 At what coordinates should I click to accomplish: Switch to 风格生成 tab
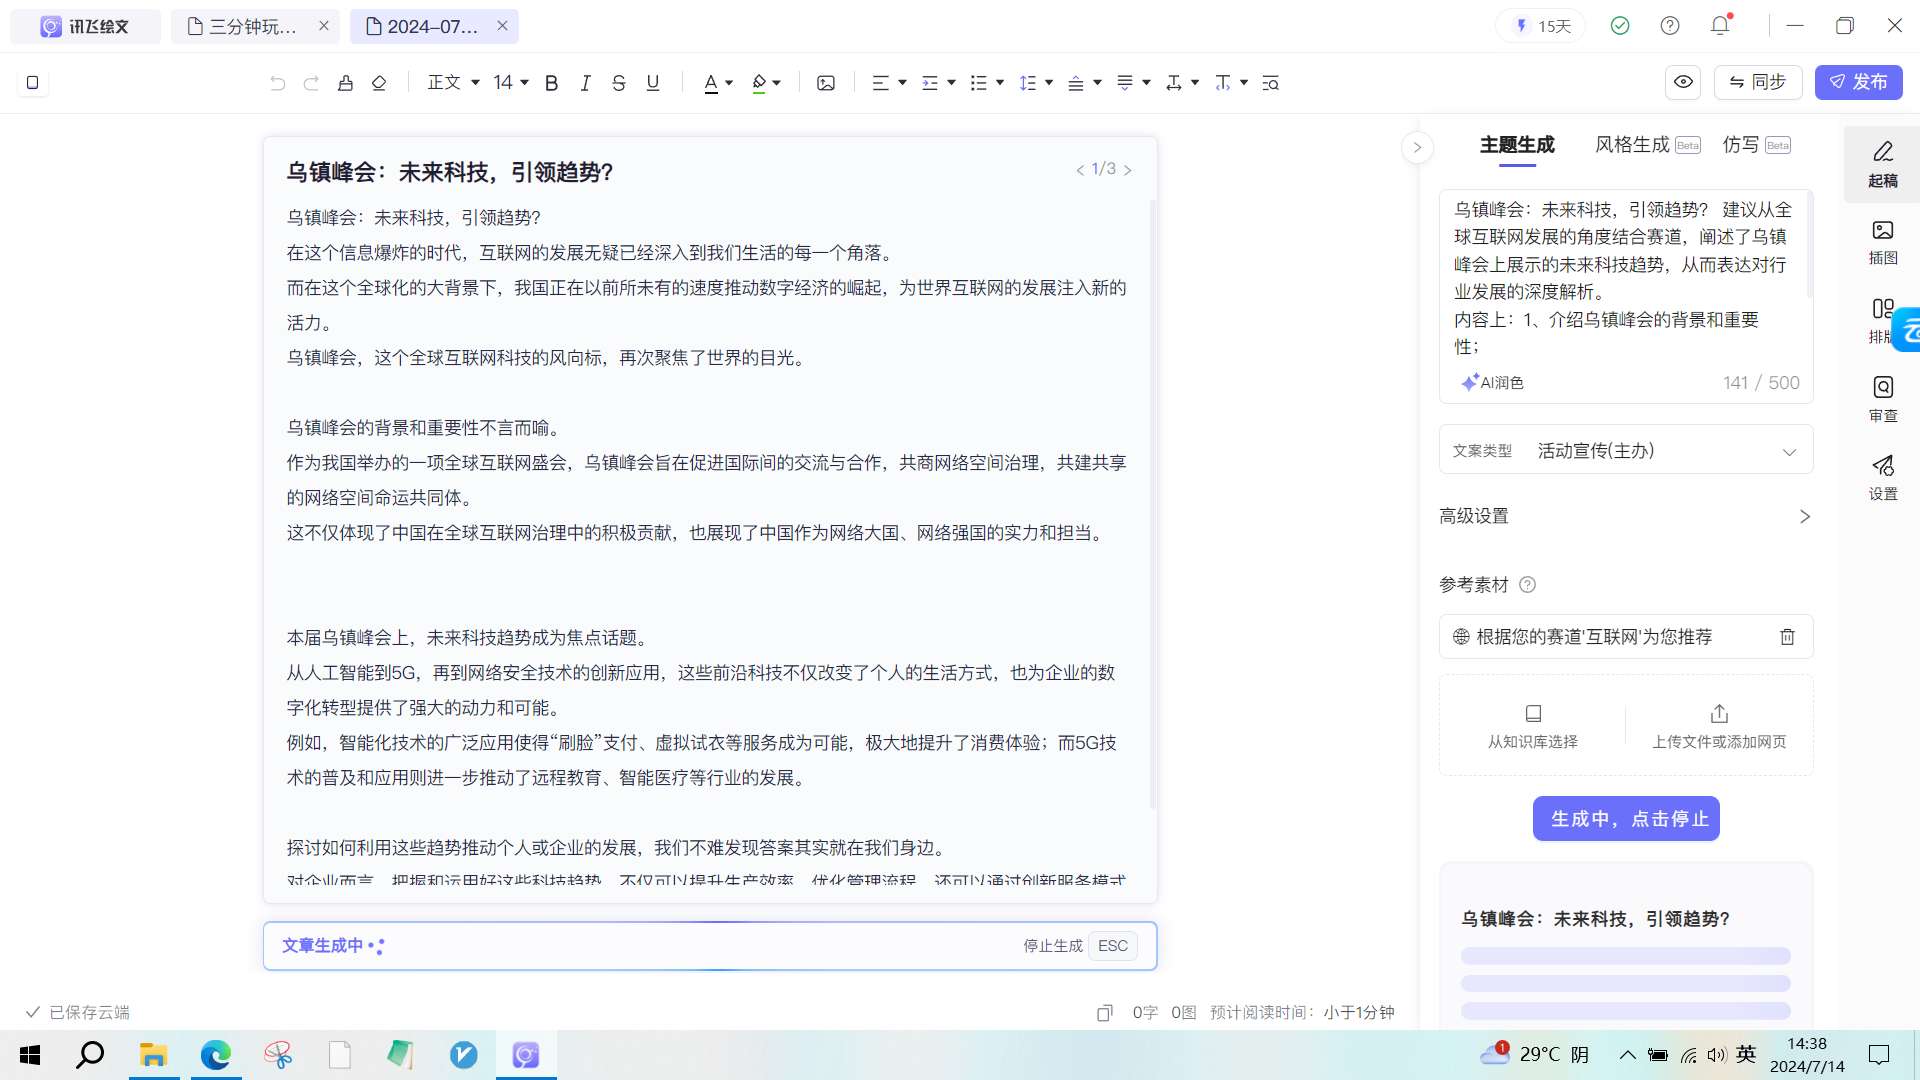point(1633,145)
